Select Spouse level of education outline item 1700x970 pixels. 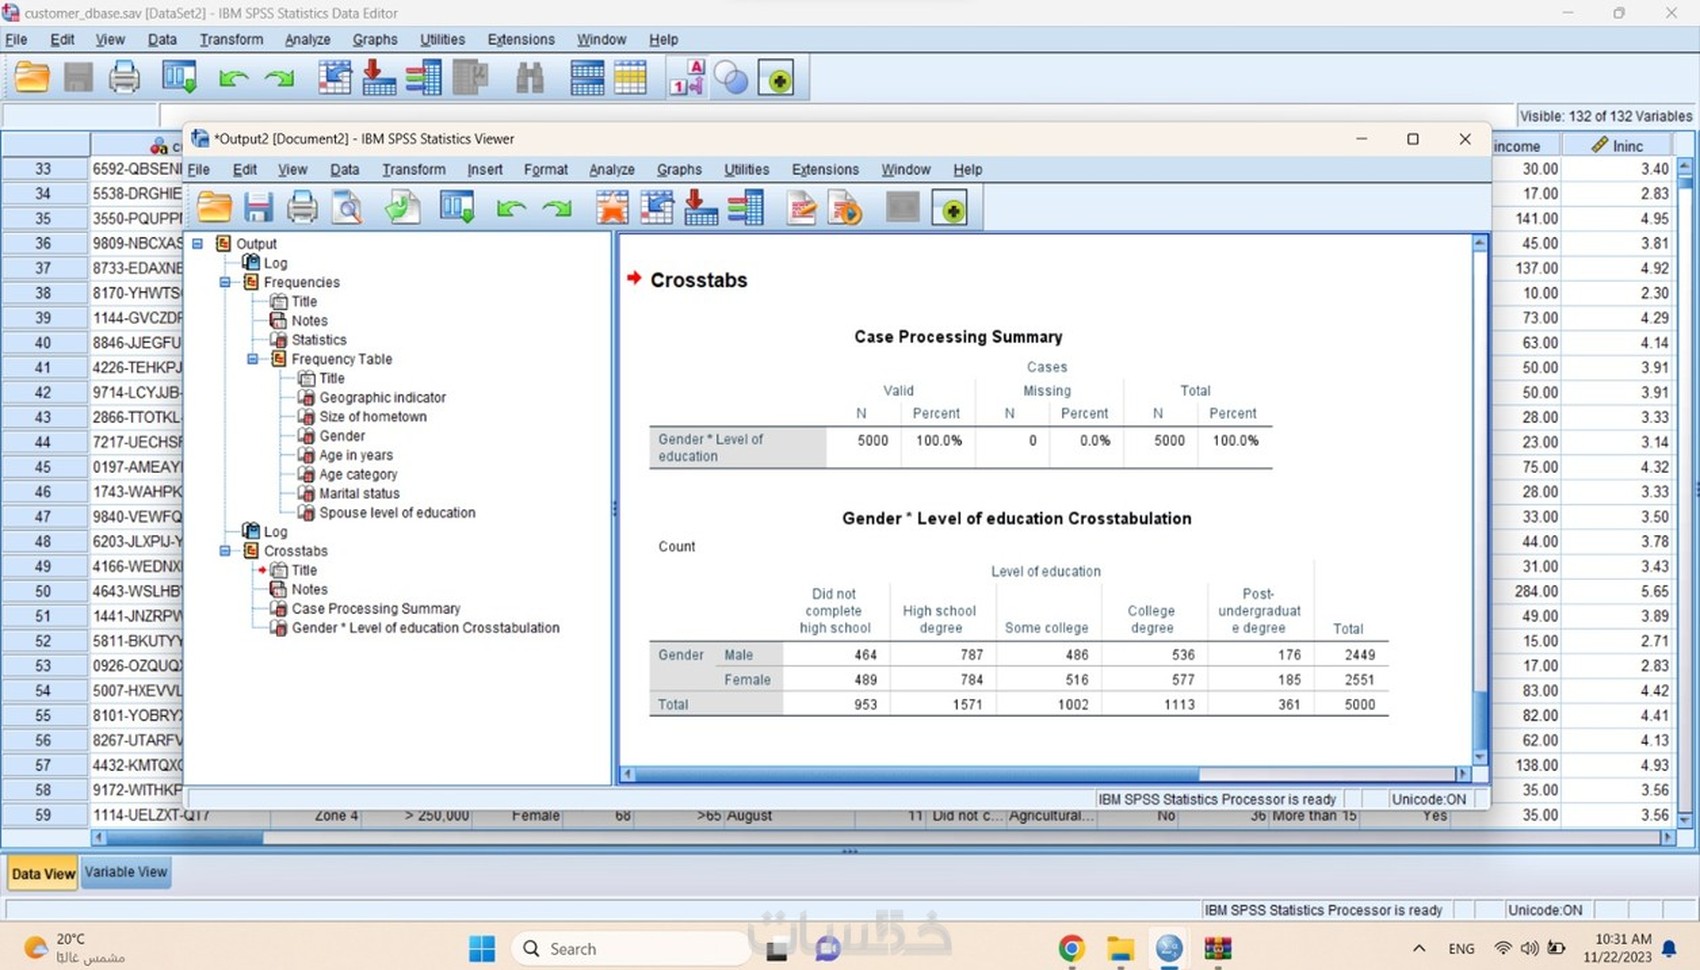397,512
